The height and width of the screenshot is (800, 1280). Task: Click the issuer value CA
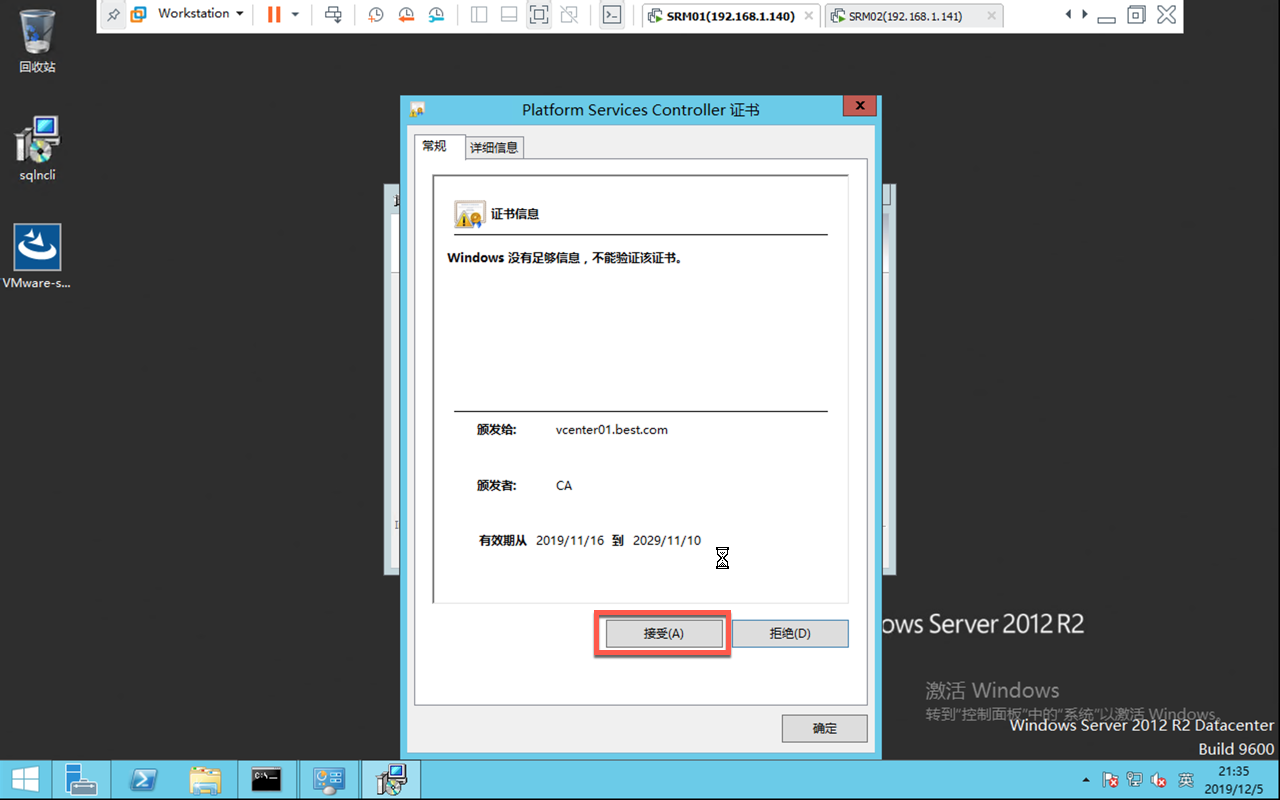pyautogui.click(x=564, y=486)
